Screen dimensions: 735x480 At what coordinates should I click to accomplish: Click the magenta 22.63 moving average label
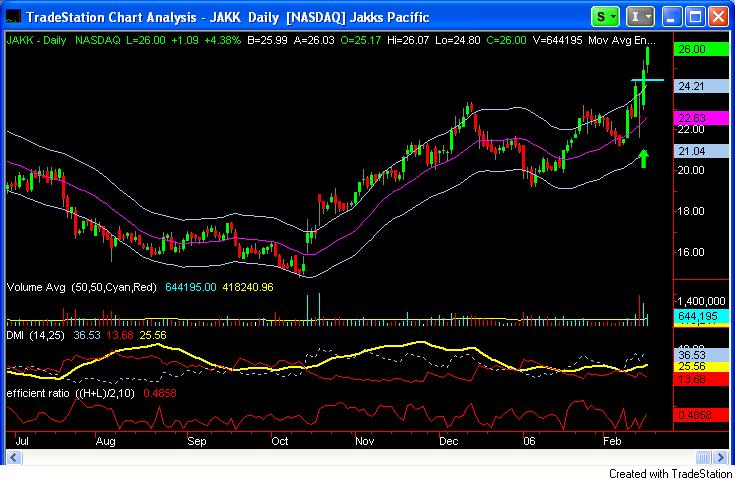click(701, 118)
